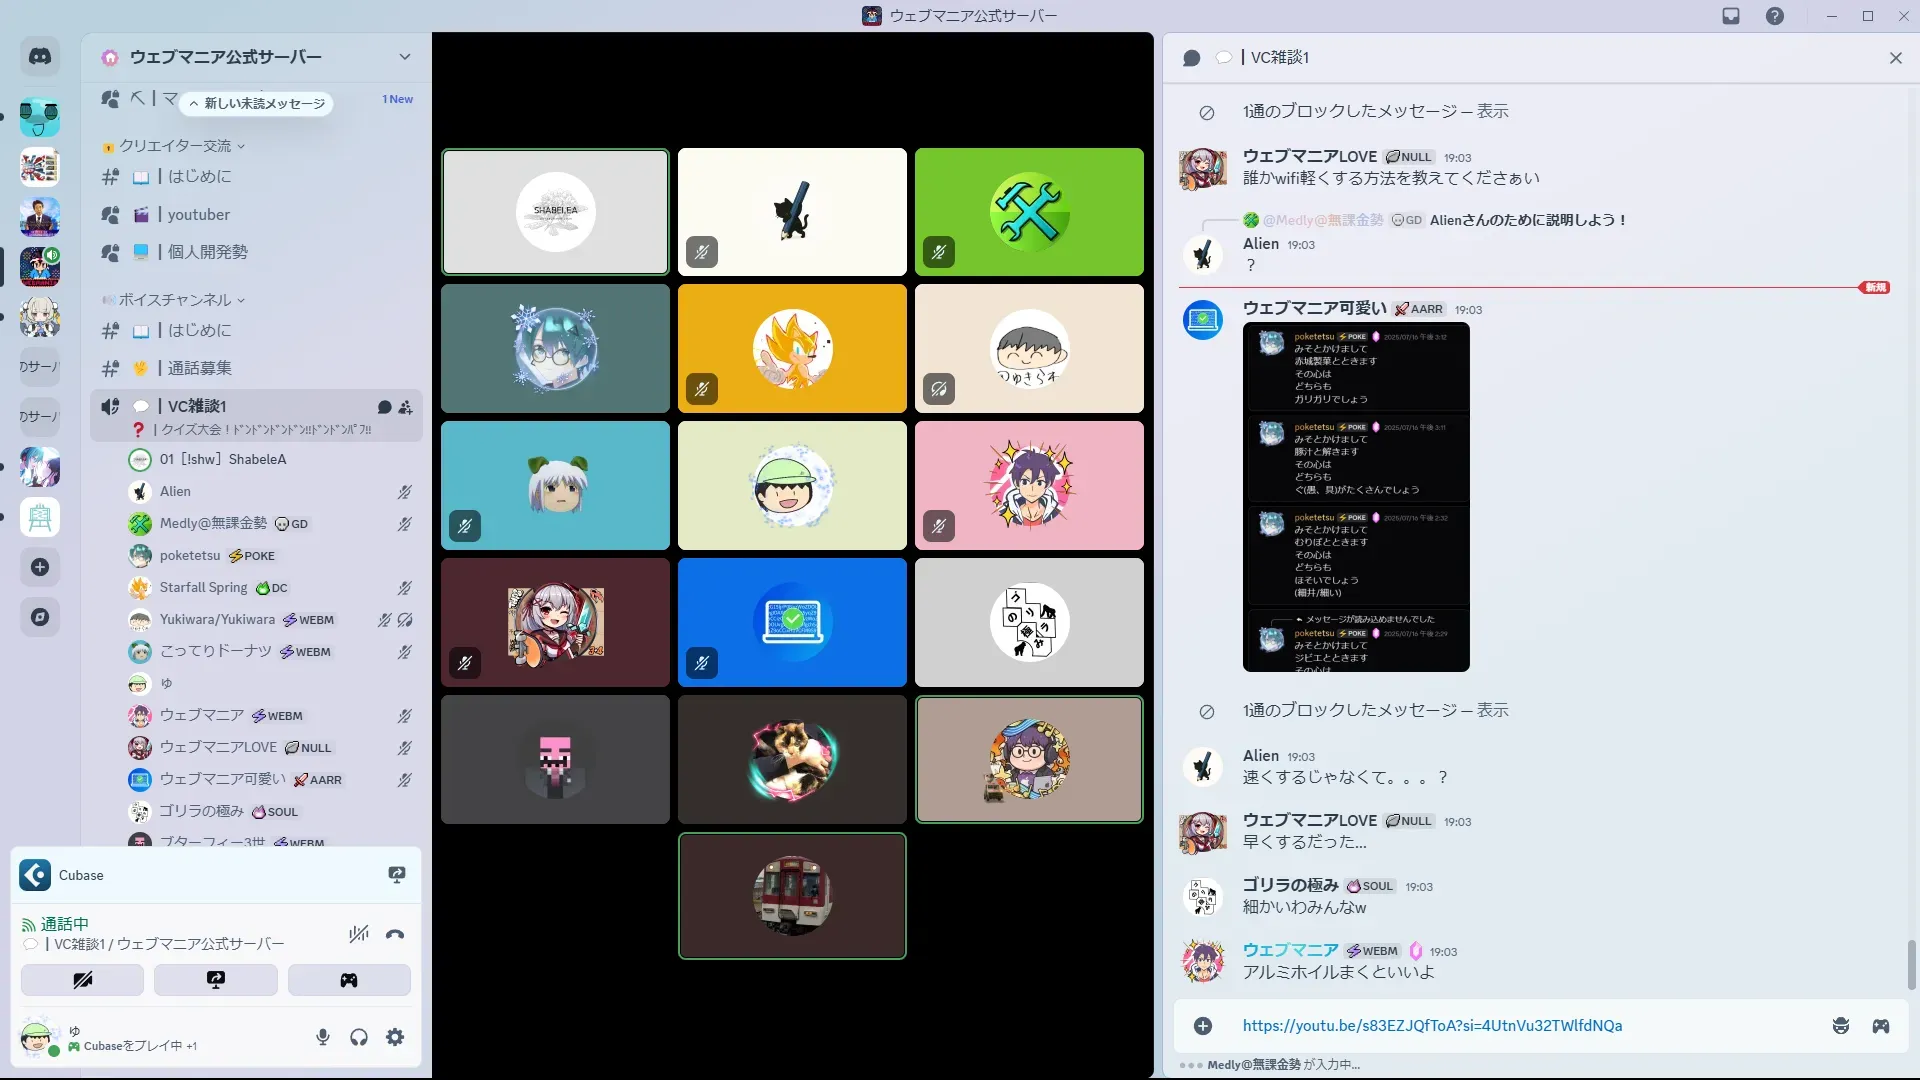Stream Cubase via screen share icon
The height and width of the screenshot is (1080, 1920).
click(x=397, y=875)
